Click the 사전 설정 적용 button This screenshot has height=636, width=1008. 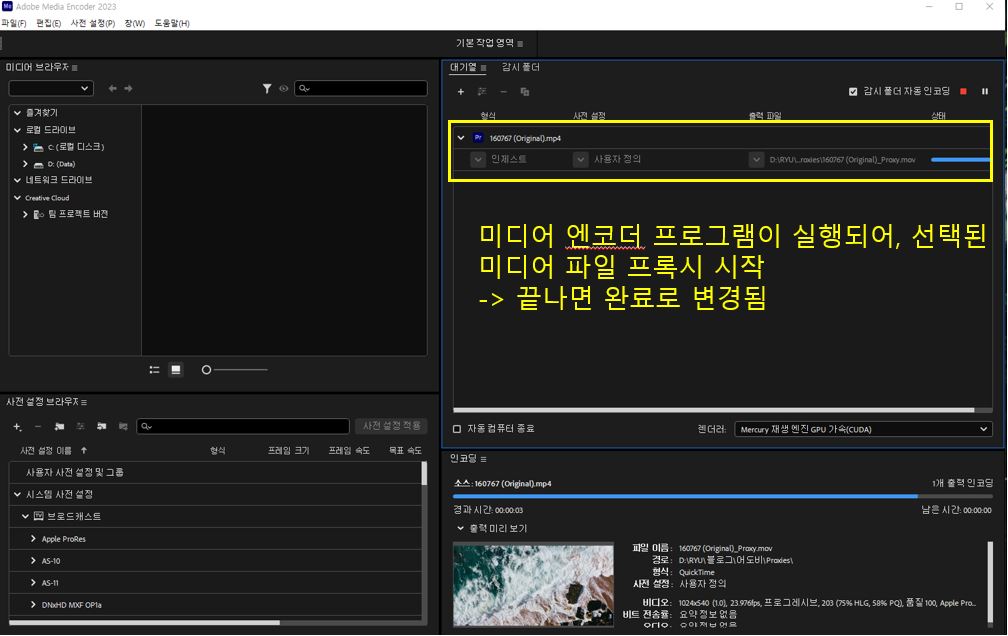(392, 426)
